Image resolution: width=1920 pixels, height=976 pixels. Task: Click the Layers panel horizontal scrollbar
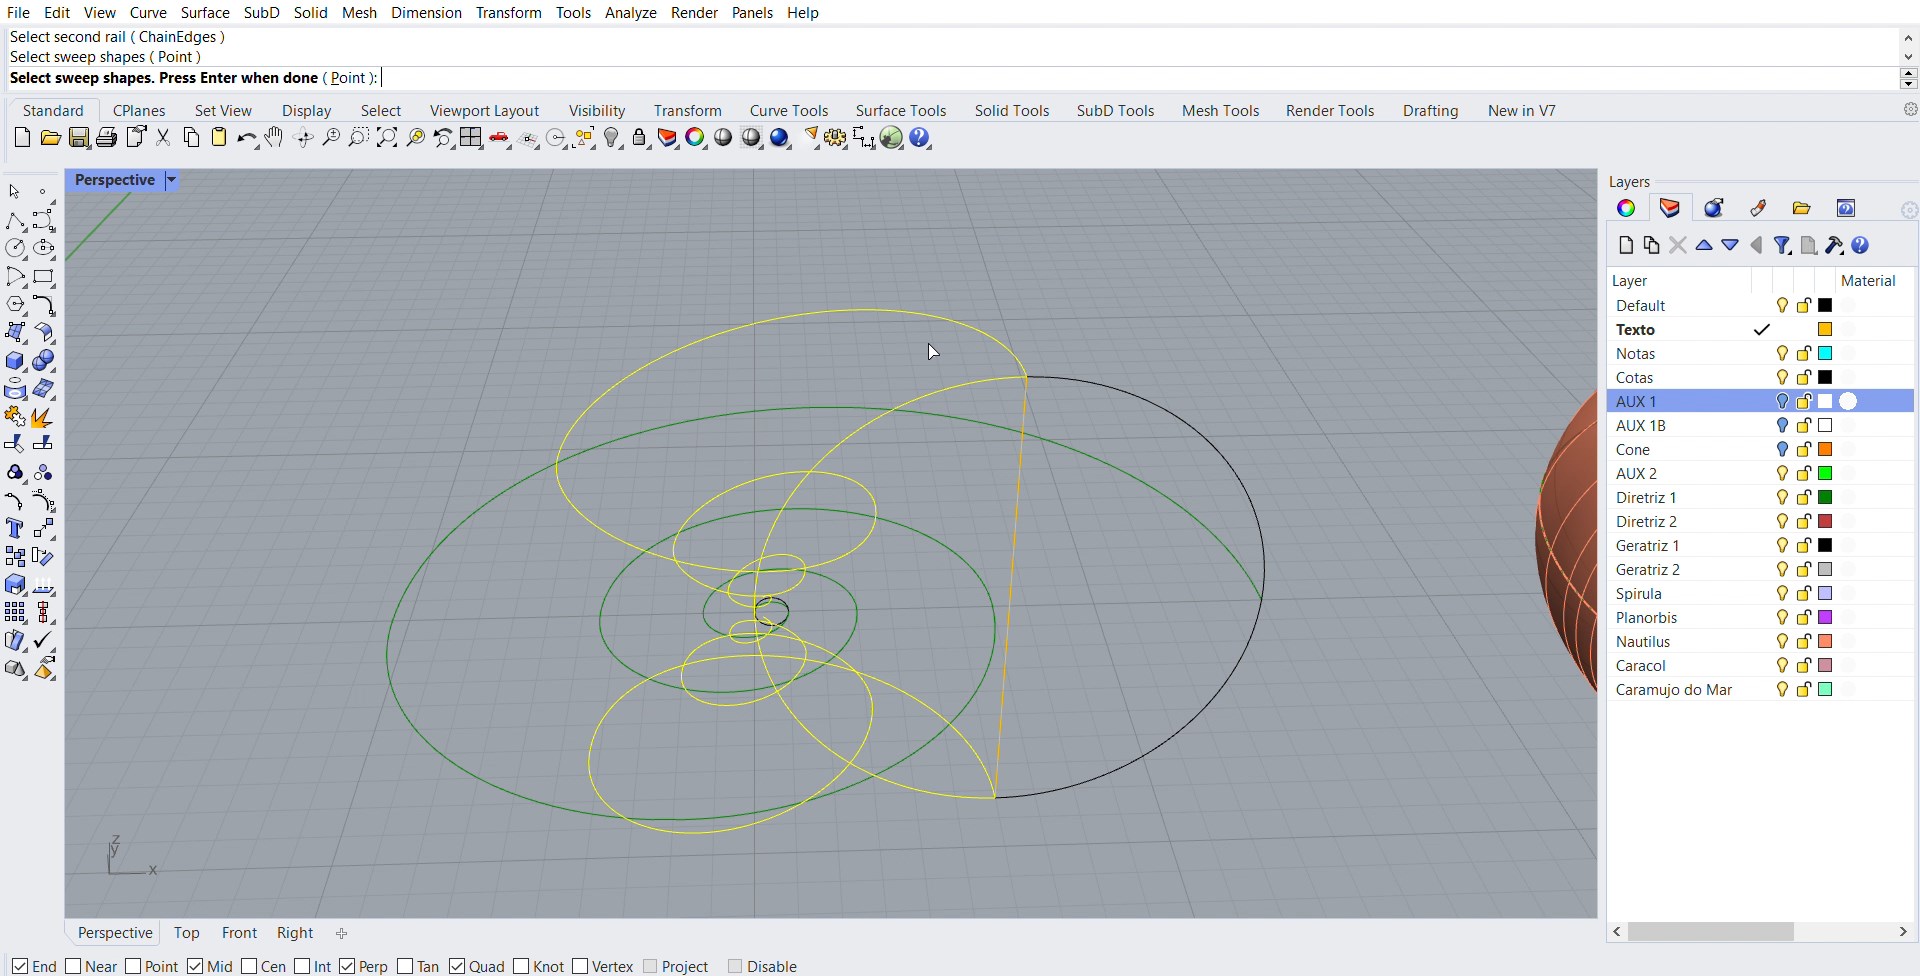click(x=1710, y=931)
